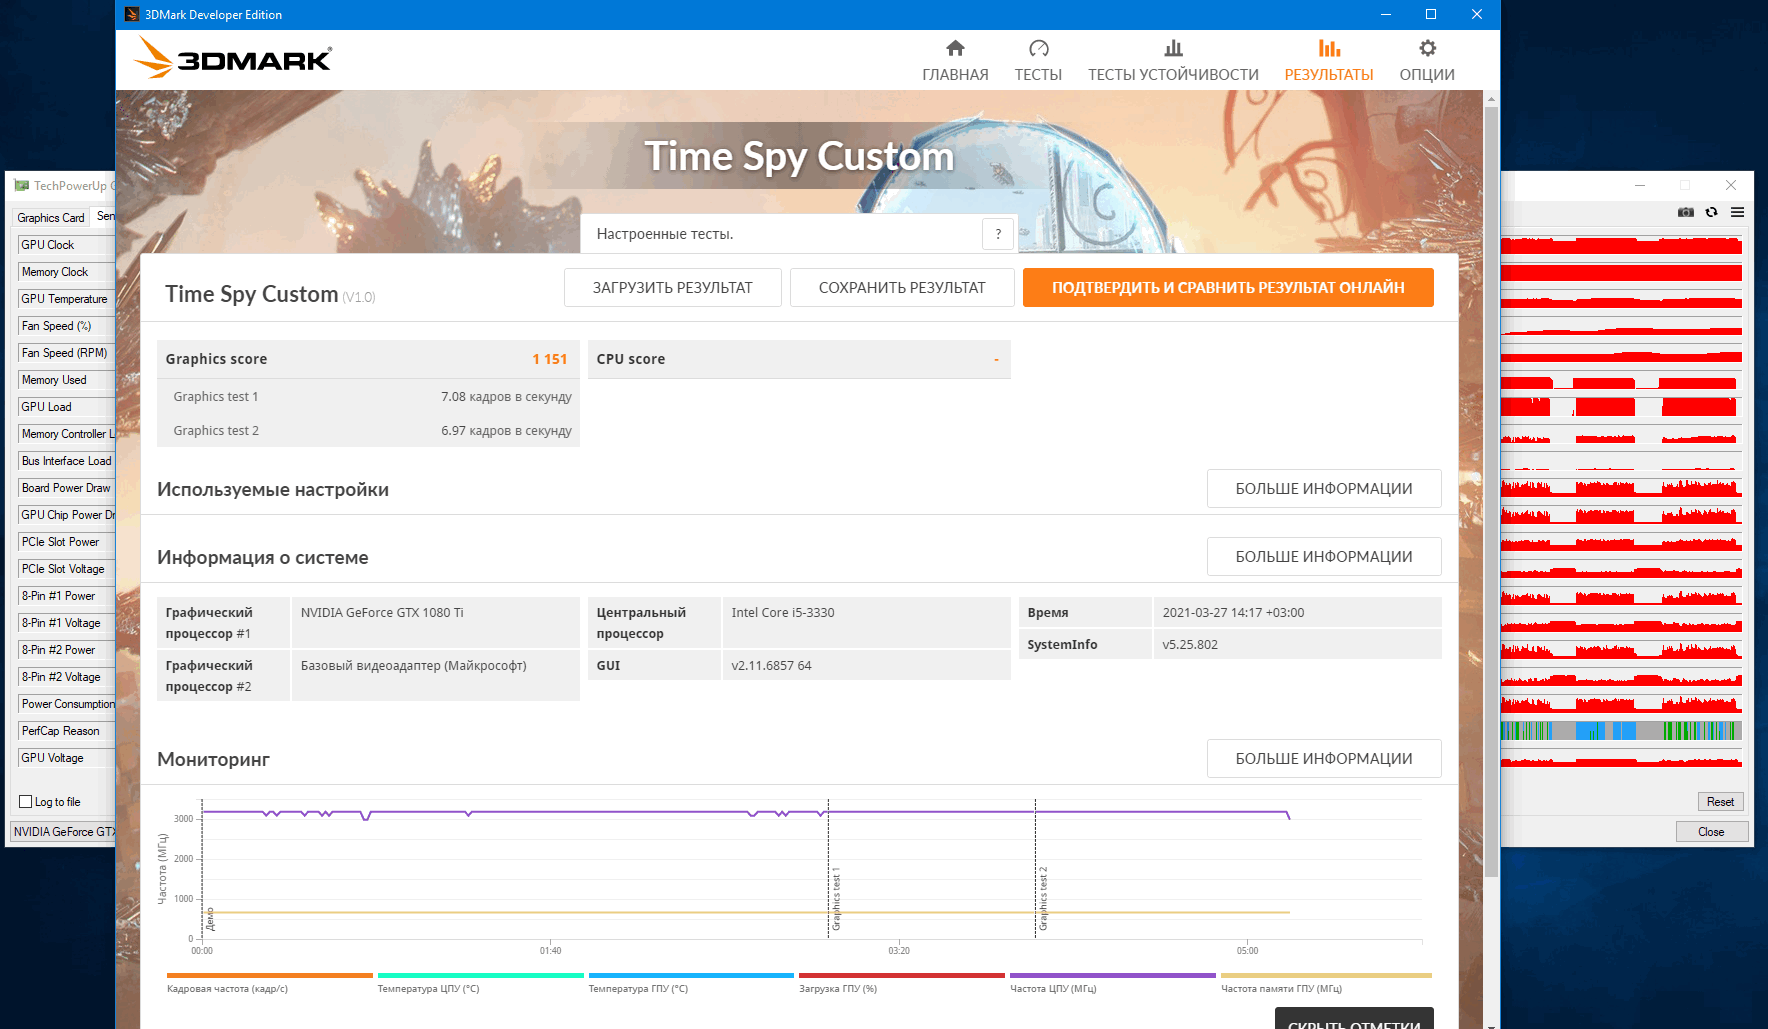Click Graphics test 1 result row
1768x1029 pixels.
(x=368, y=397)
